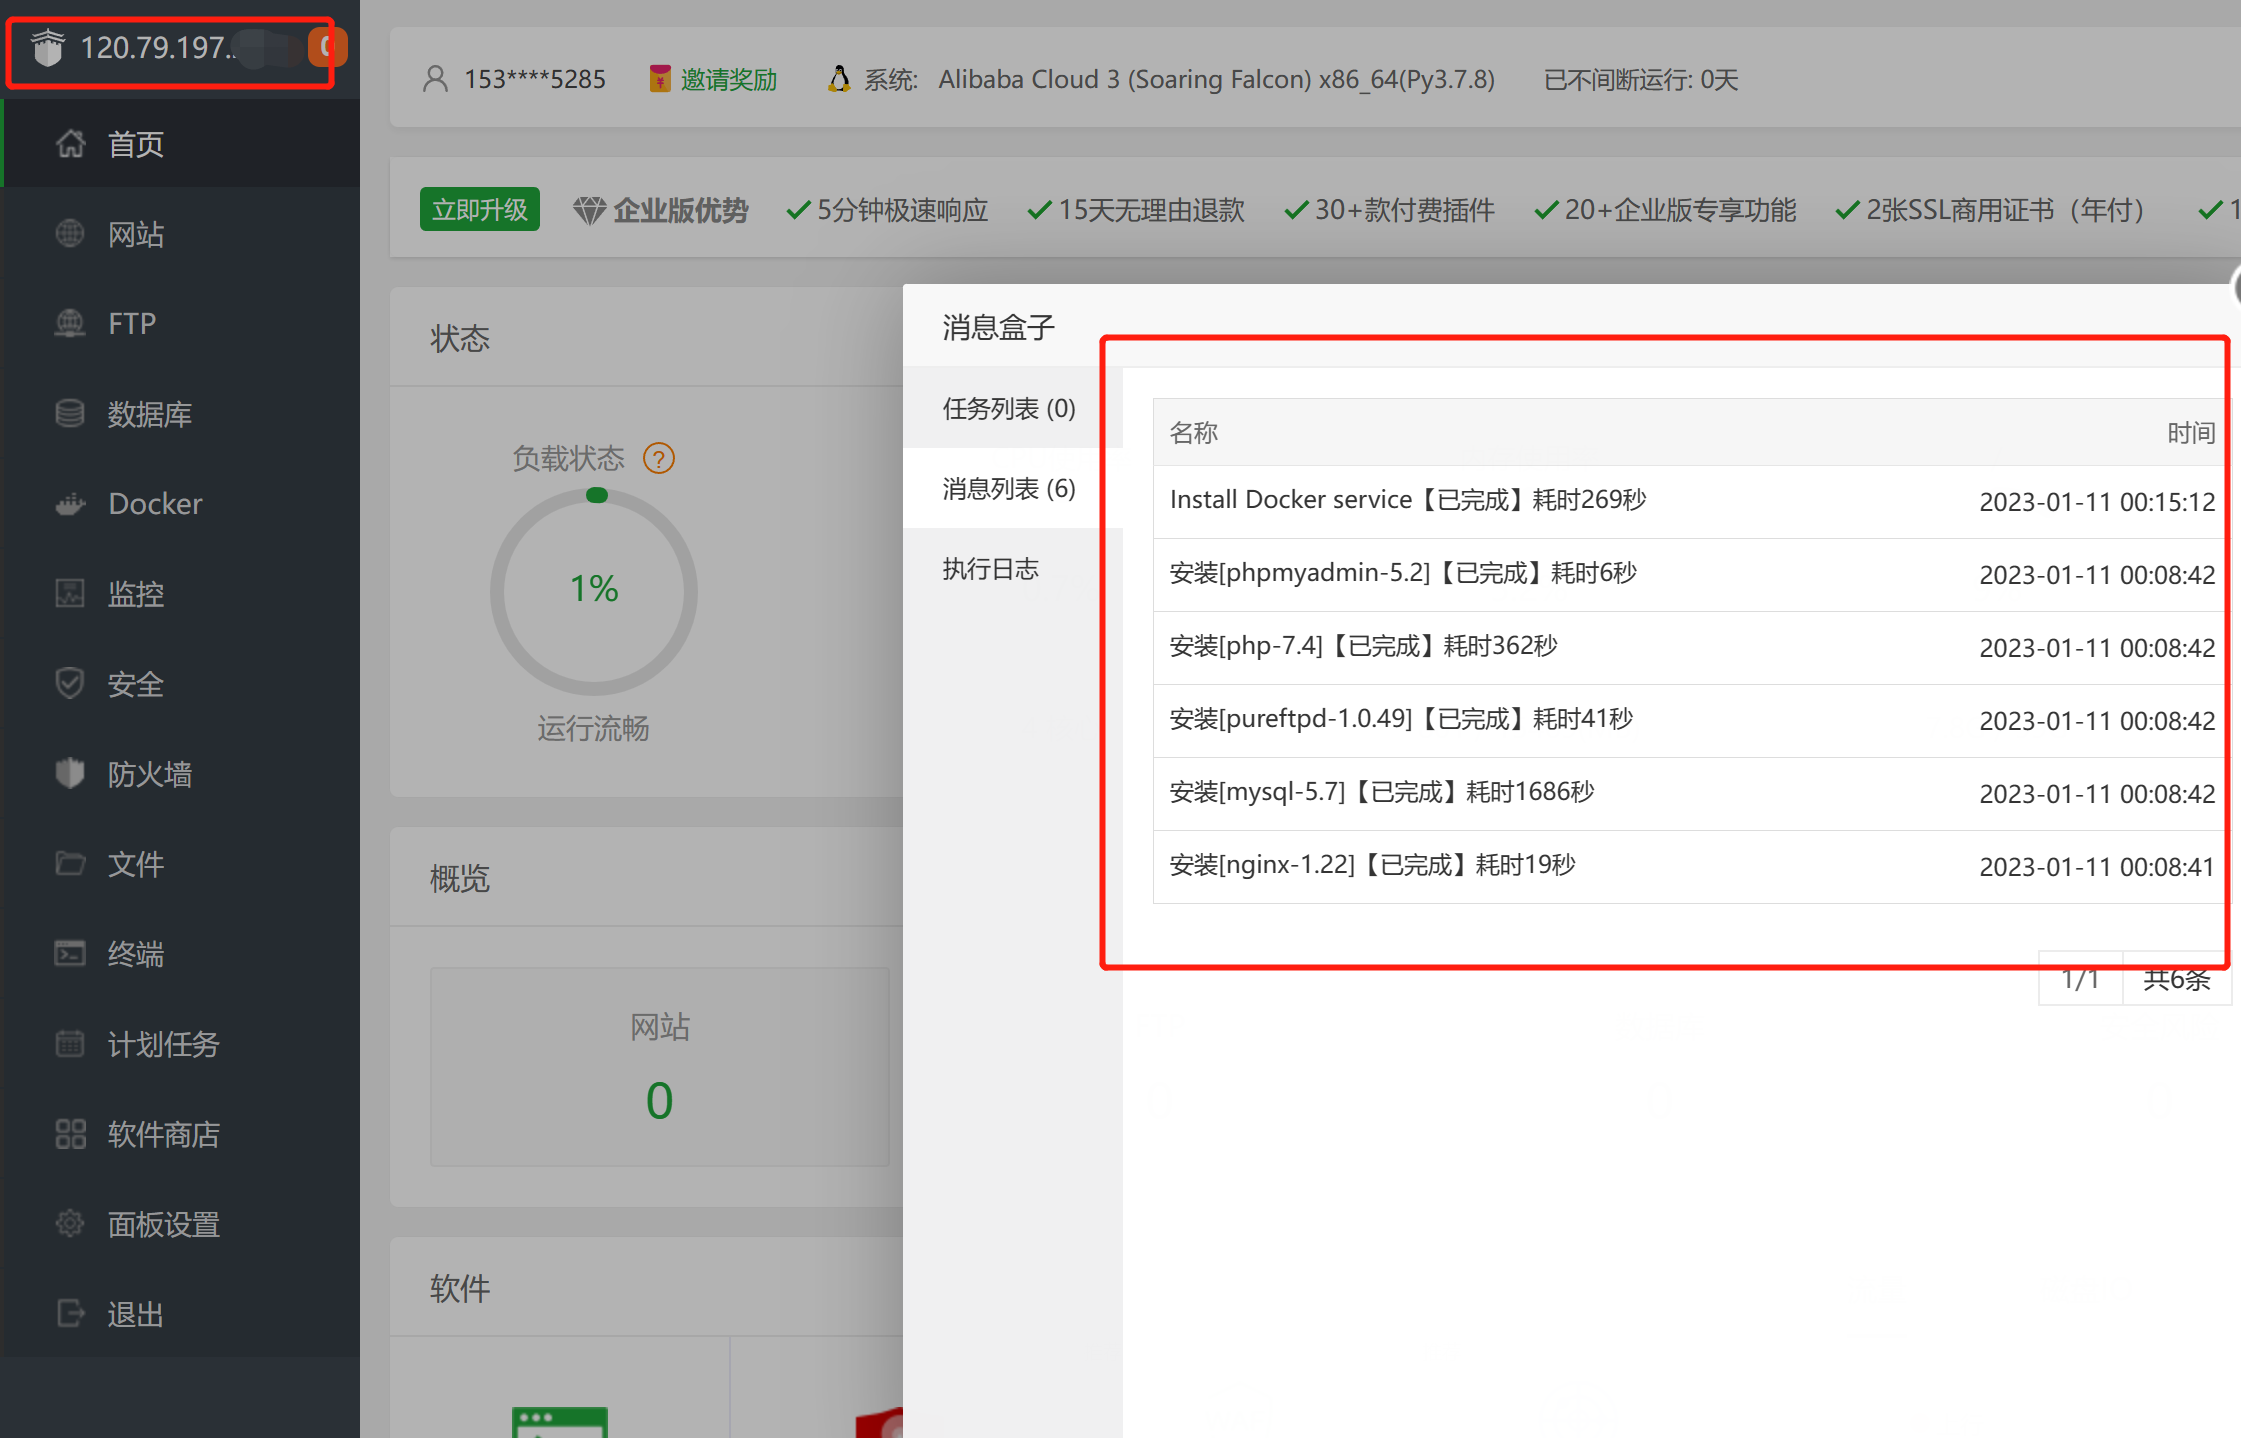Click the grid icon beside 软件商店

point(70,1133)
